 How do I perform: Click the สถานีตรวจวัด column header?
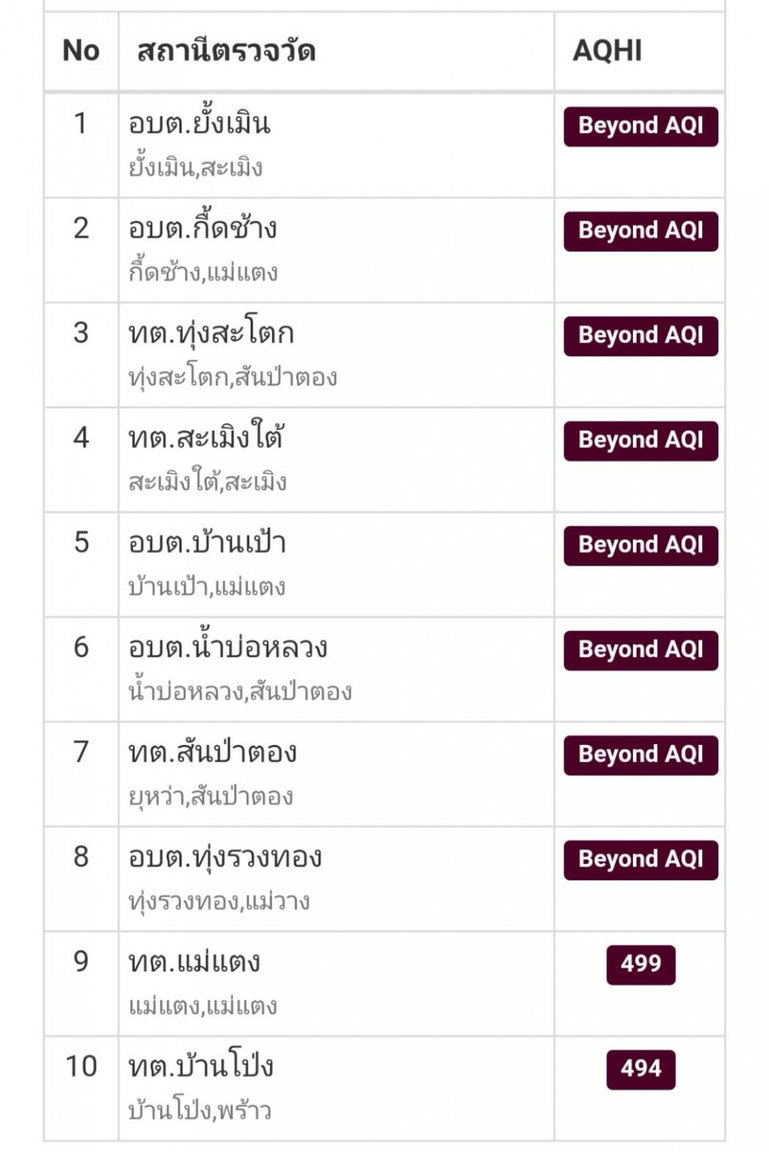(226, 51)
